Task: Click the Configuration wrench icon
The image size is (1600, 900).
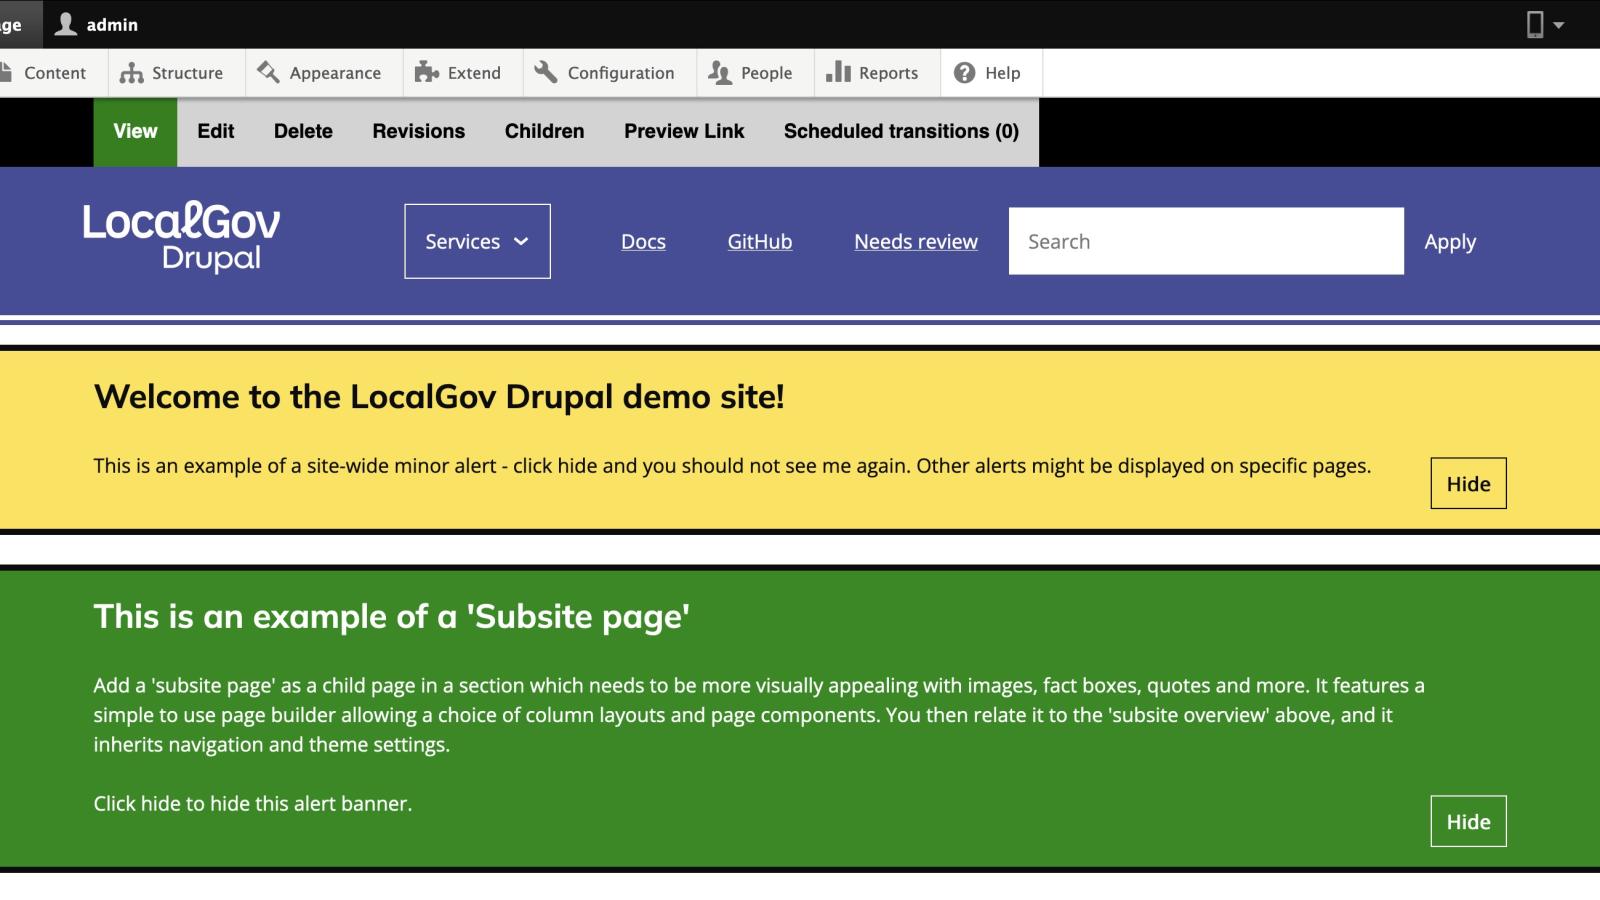Action: click(545, 72)
